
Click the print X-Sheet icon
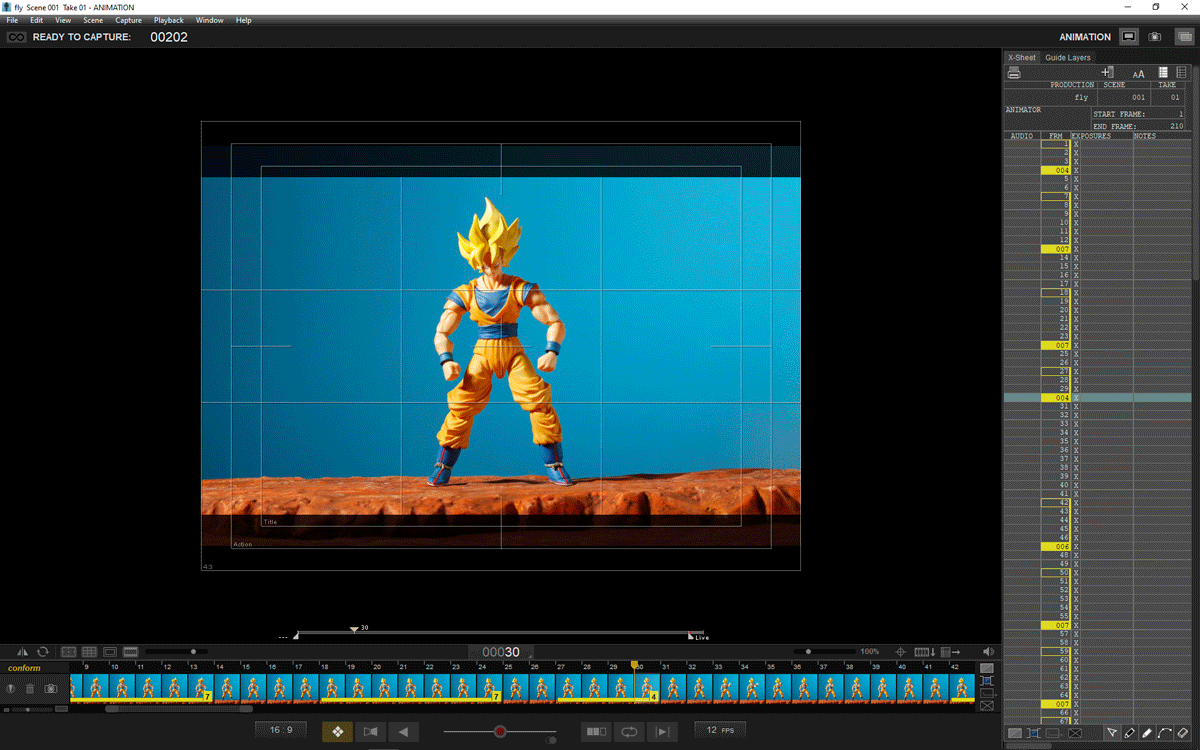1014,73
